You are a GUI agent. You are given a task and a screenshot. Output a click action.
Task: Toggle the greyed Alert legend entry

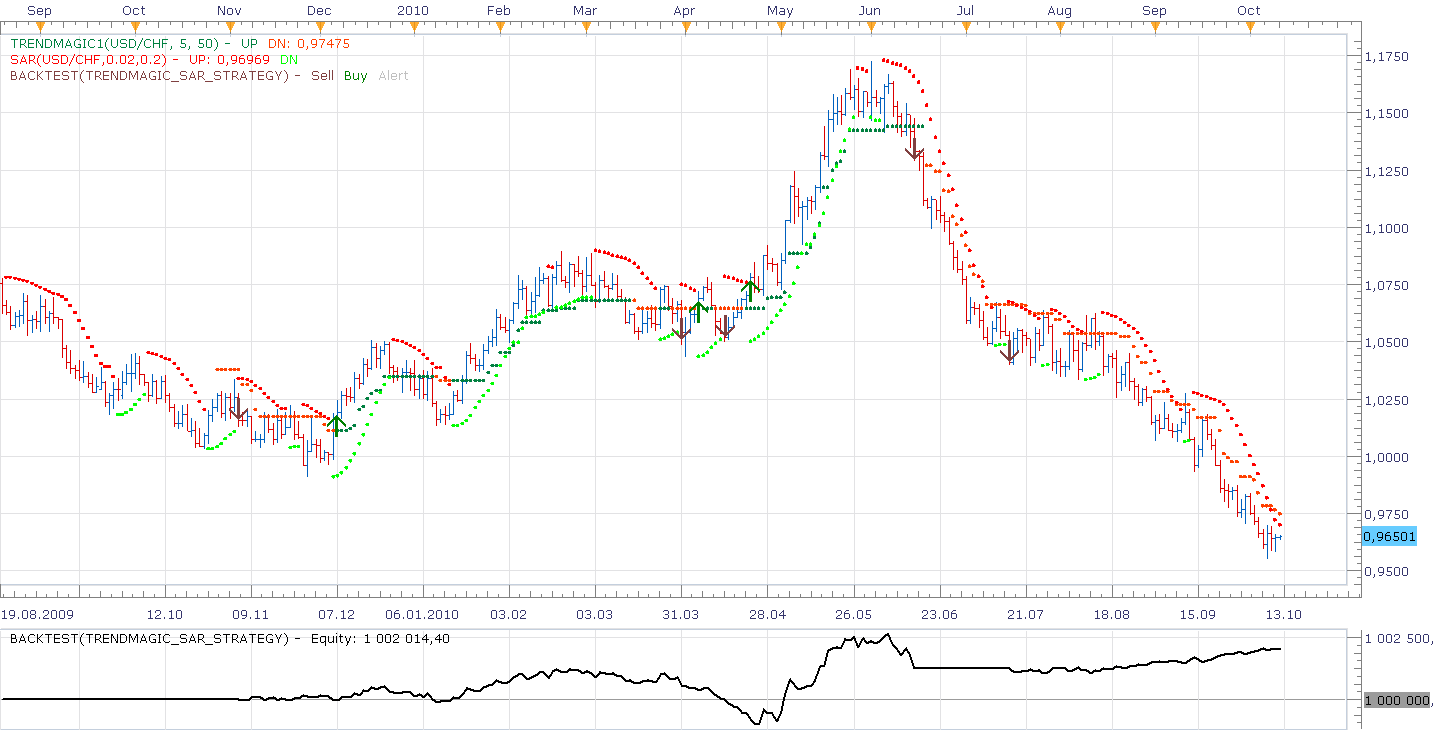click(x=393, y=75)
